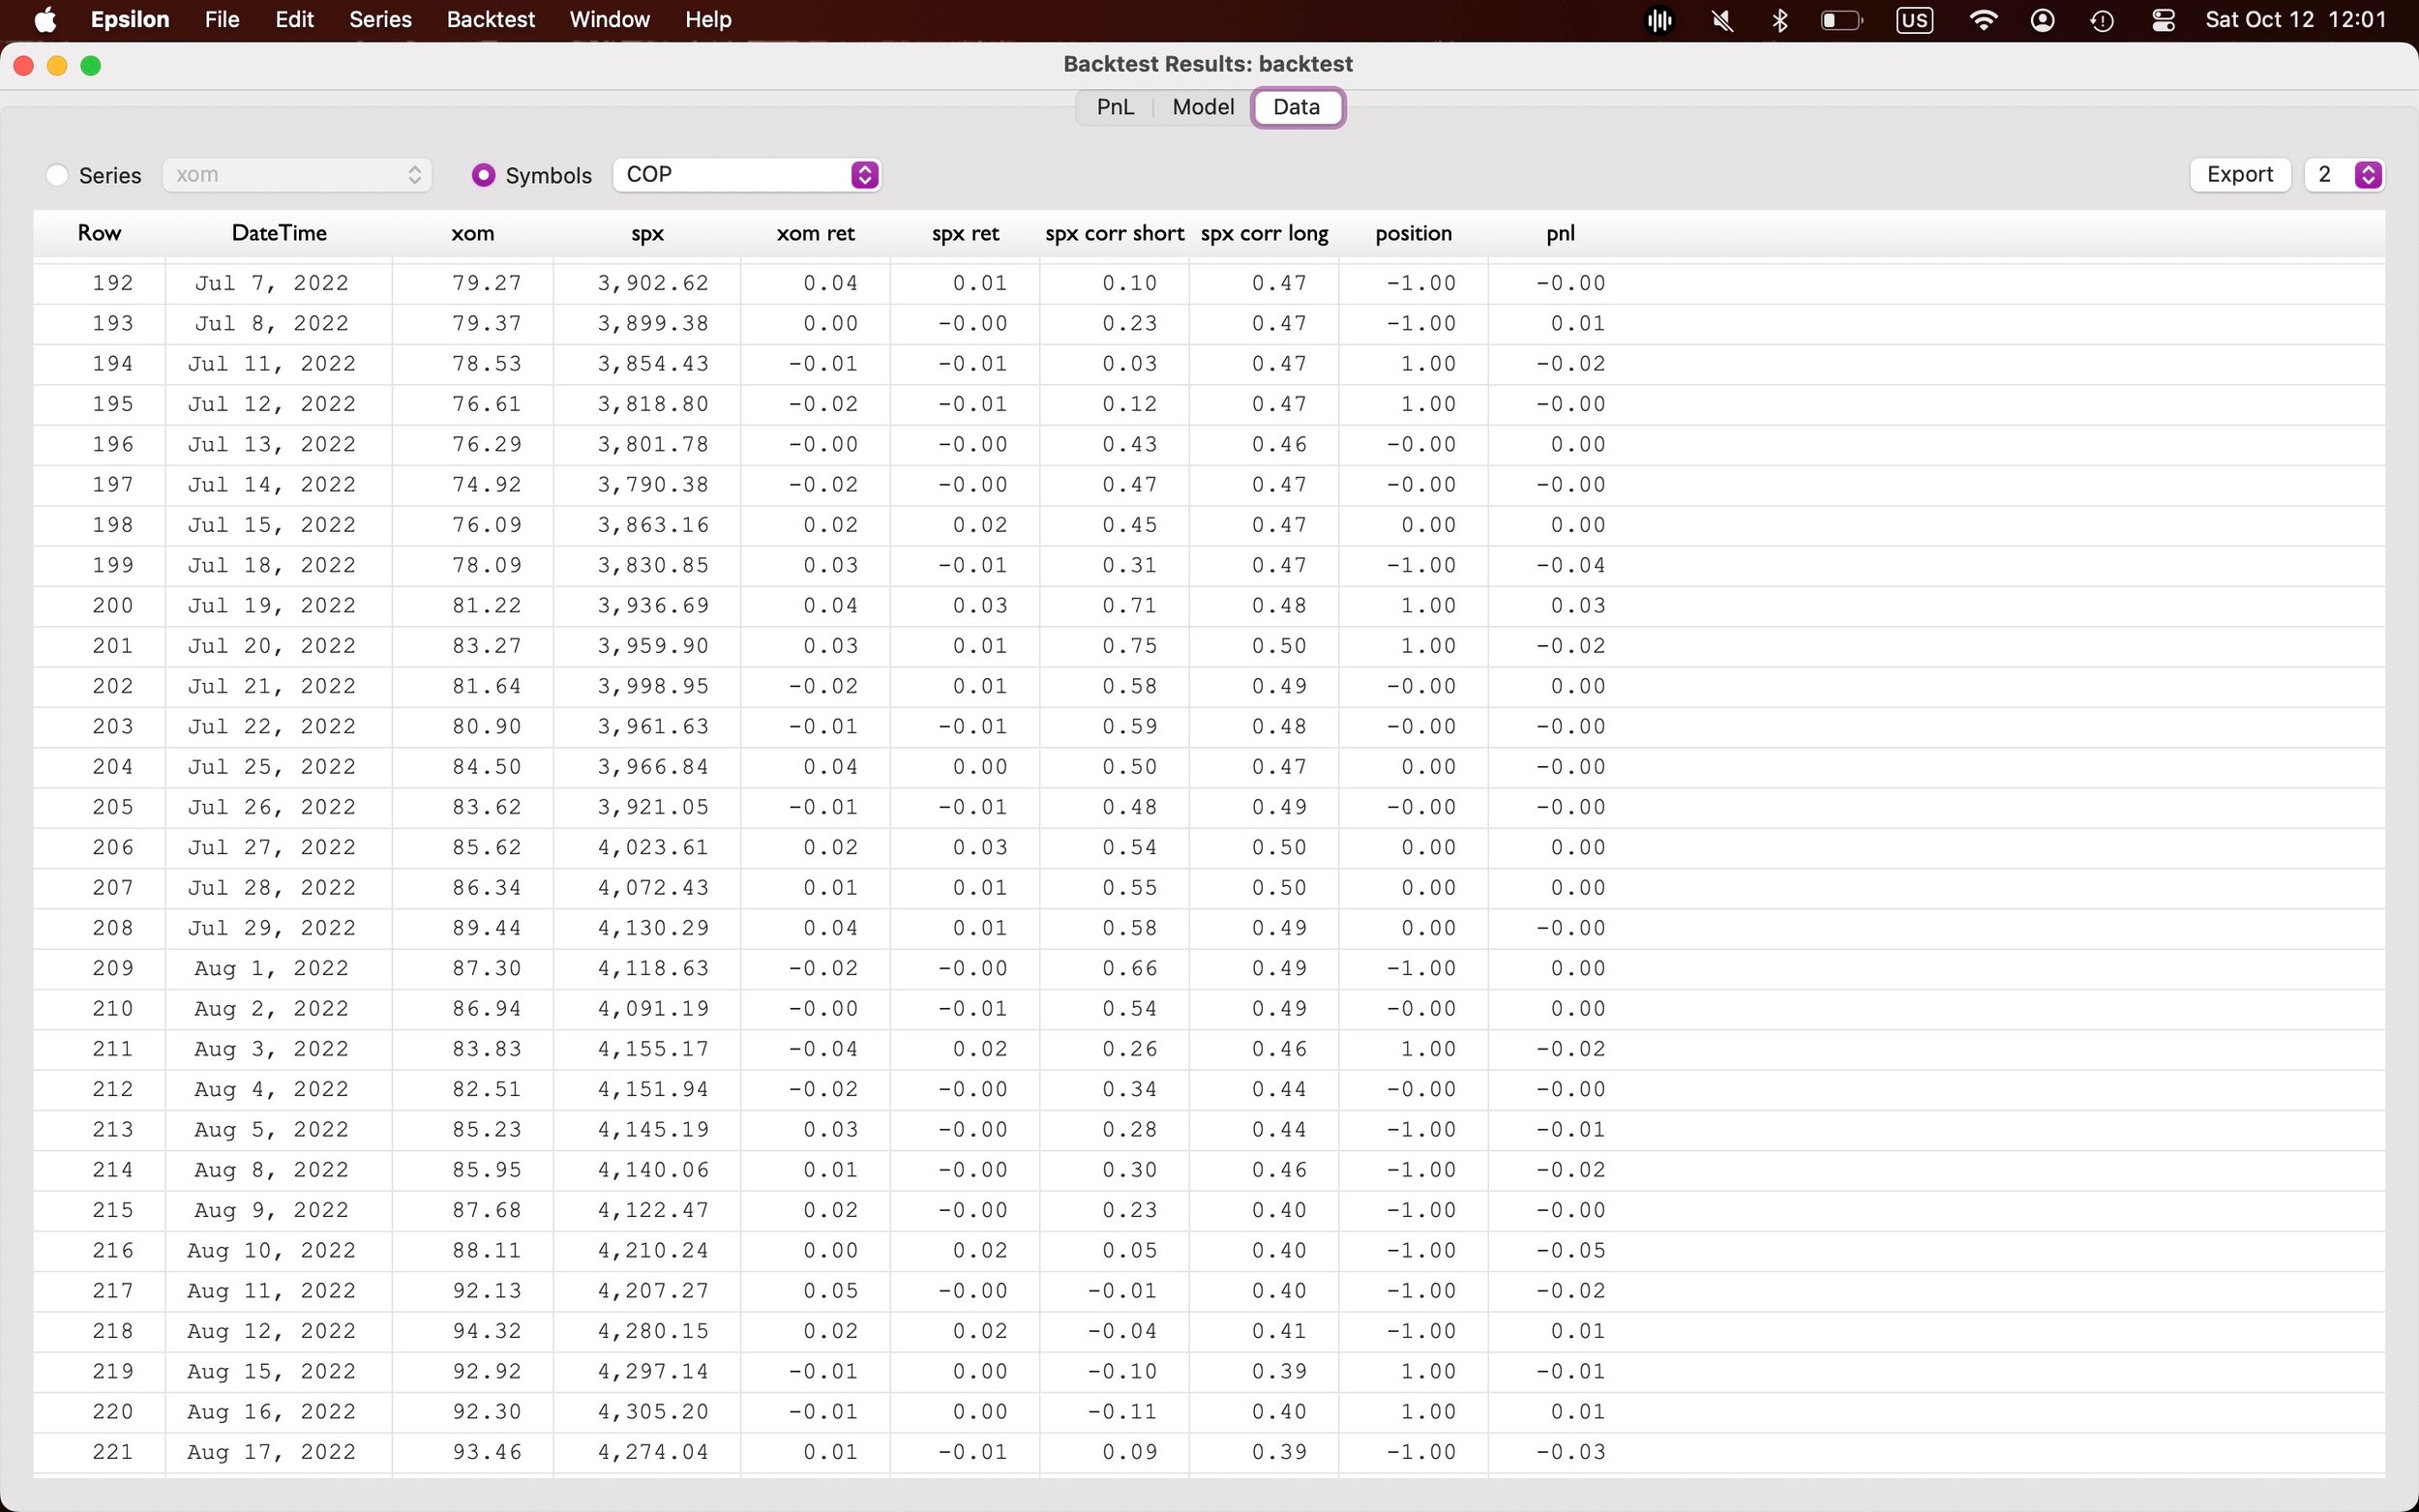This screenshot has width=2419, height=1512.
Task: Open the COP symbols dropdown
Action: click(x=747, y=175)
